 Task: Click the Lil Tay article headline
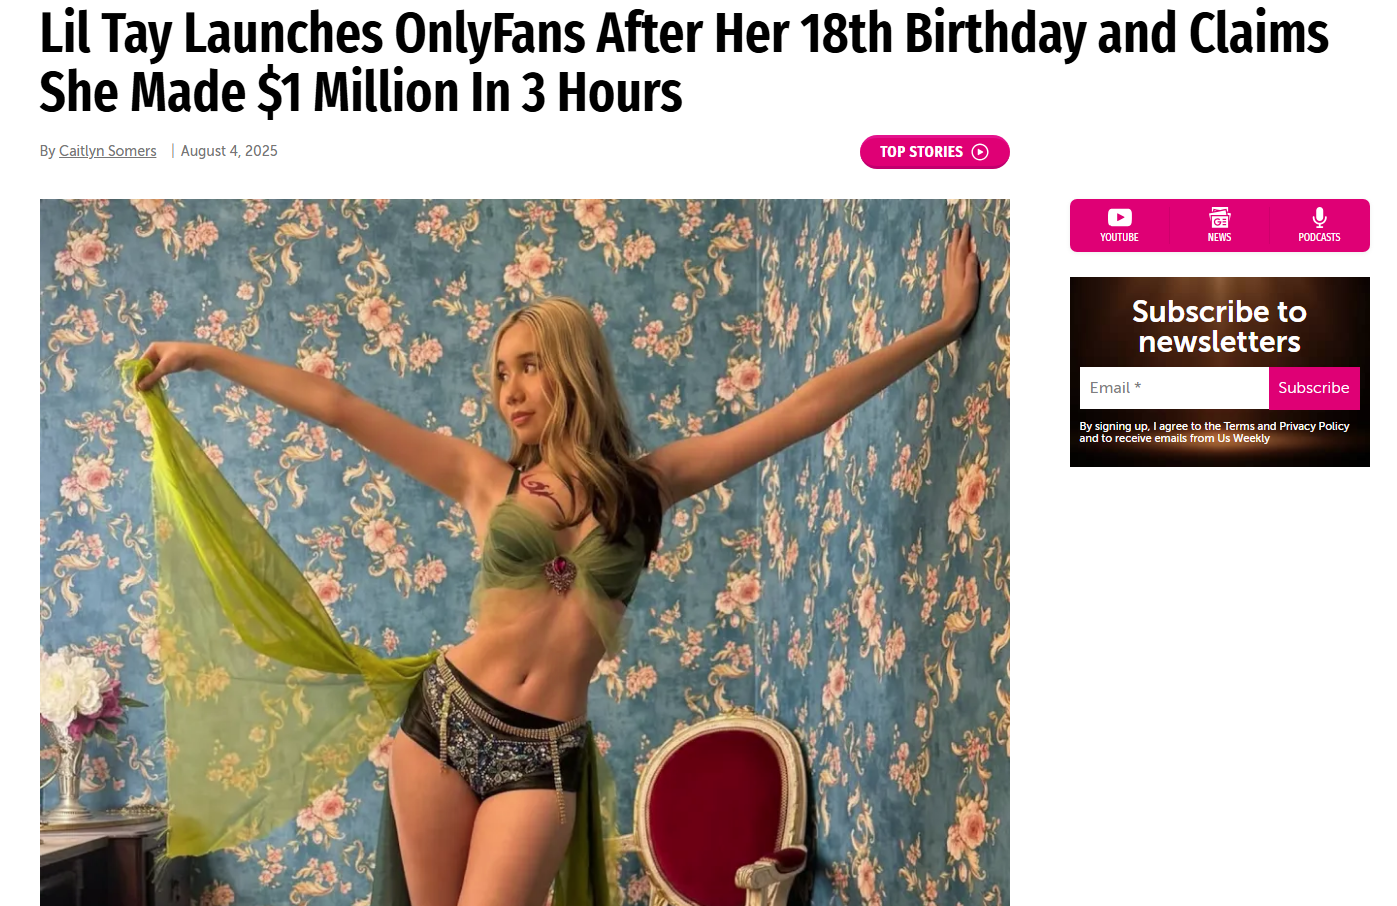684,62
